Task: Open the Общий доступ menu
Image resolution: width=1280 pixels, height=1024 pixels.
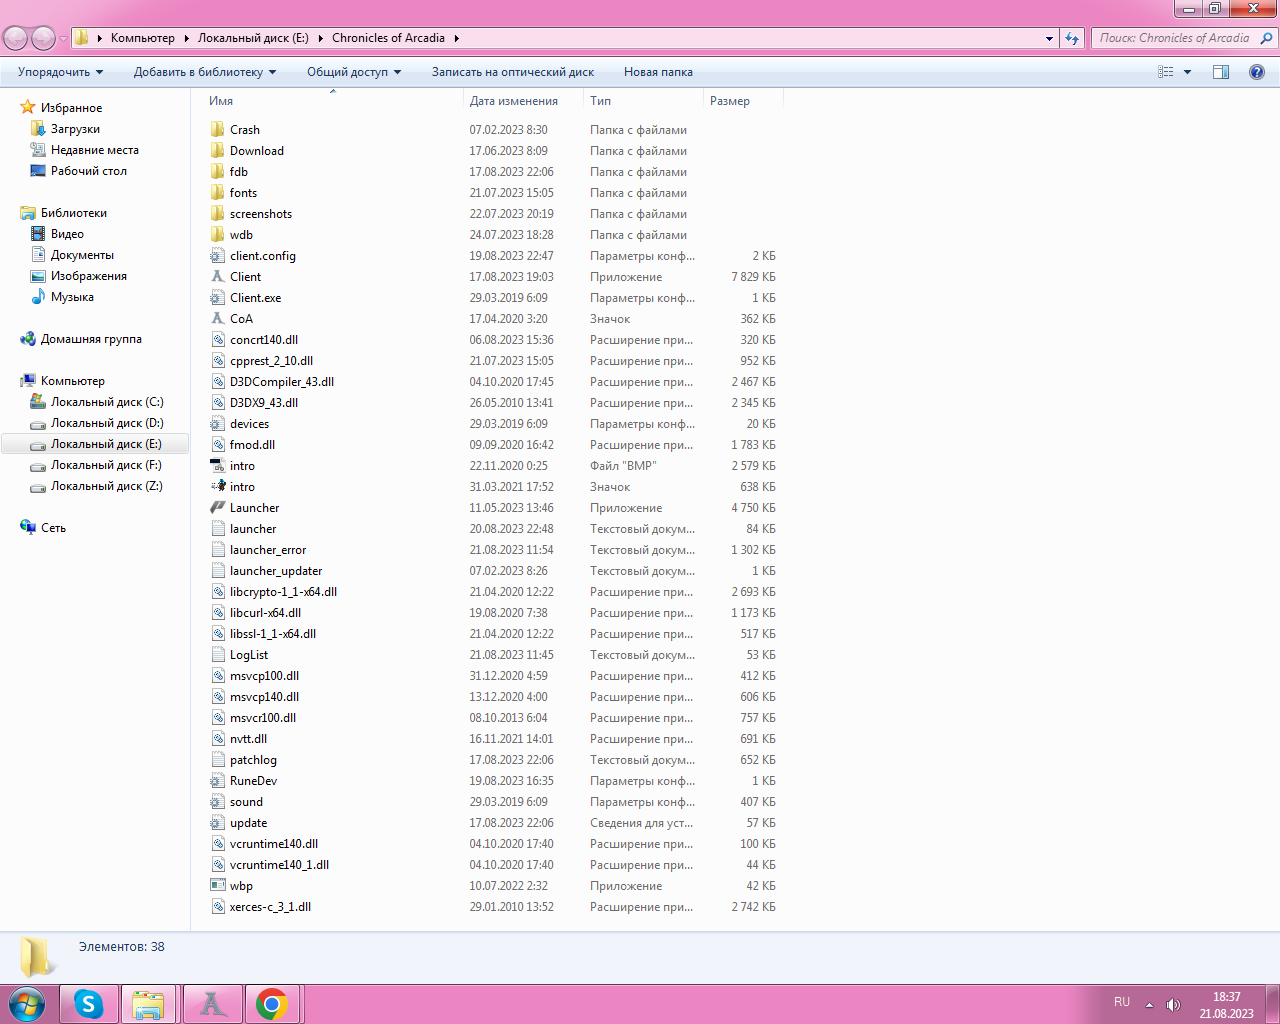Action: pos(353,72)
